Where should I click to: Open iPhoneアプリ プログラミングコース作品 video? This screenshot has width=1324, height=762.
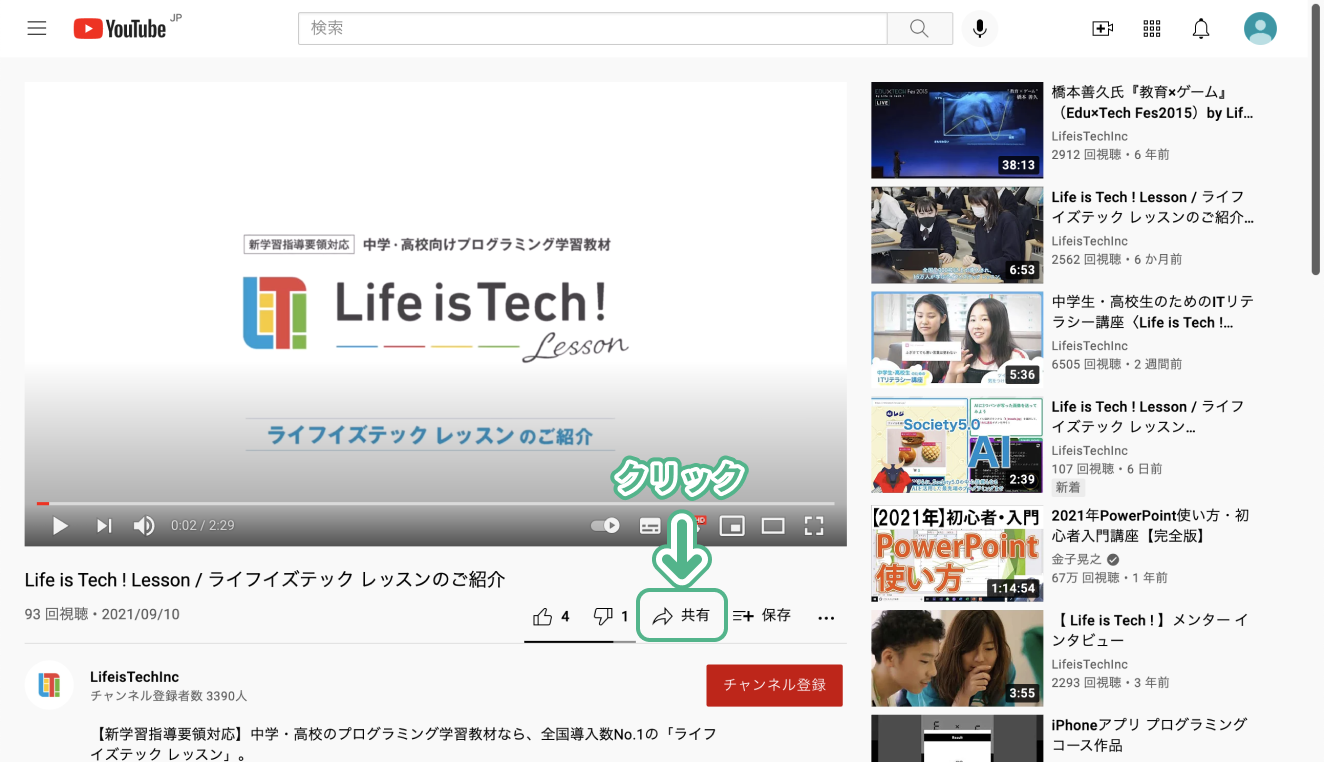(x=1150, y=735)
